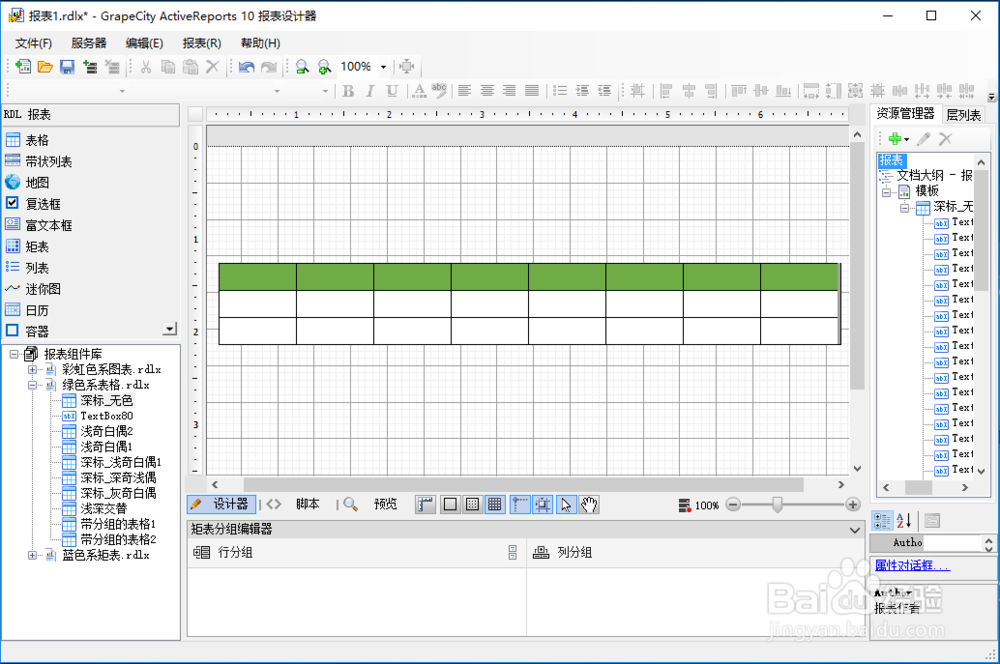This screenshot has height=664, width=1000.
Task: Click the font color A icon
Action: pos(419,91)
